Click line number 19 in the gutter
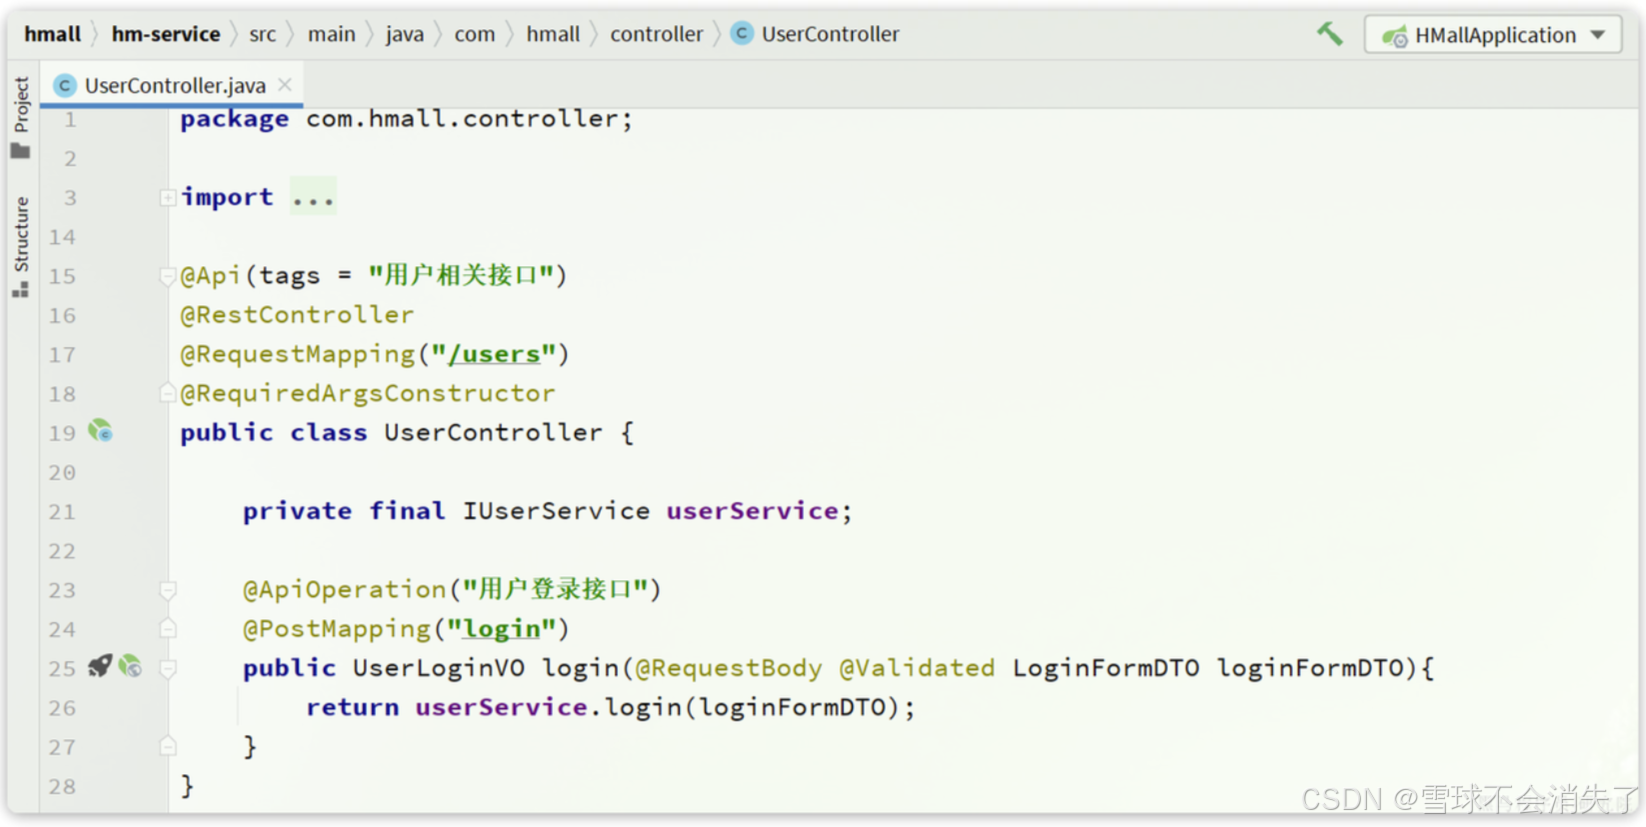 tap(62, 433)
